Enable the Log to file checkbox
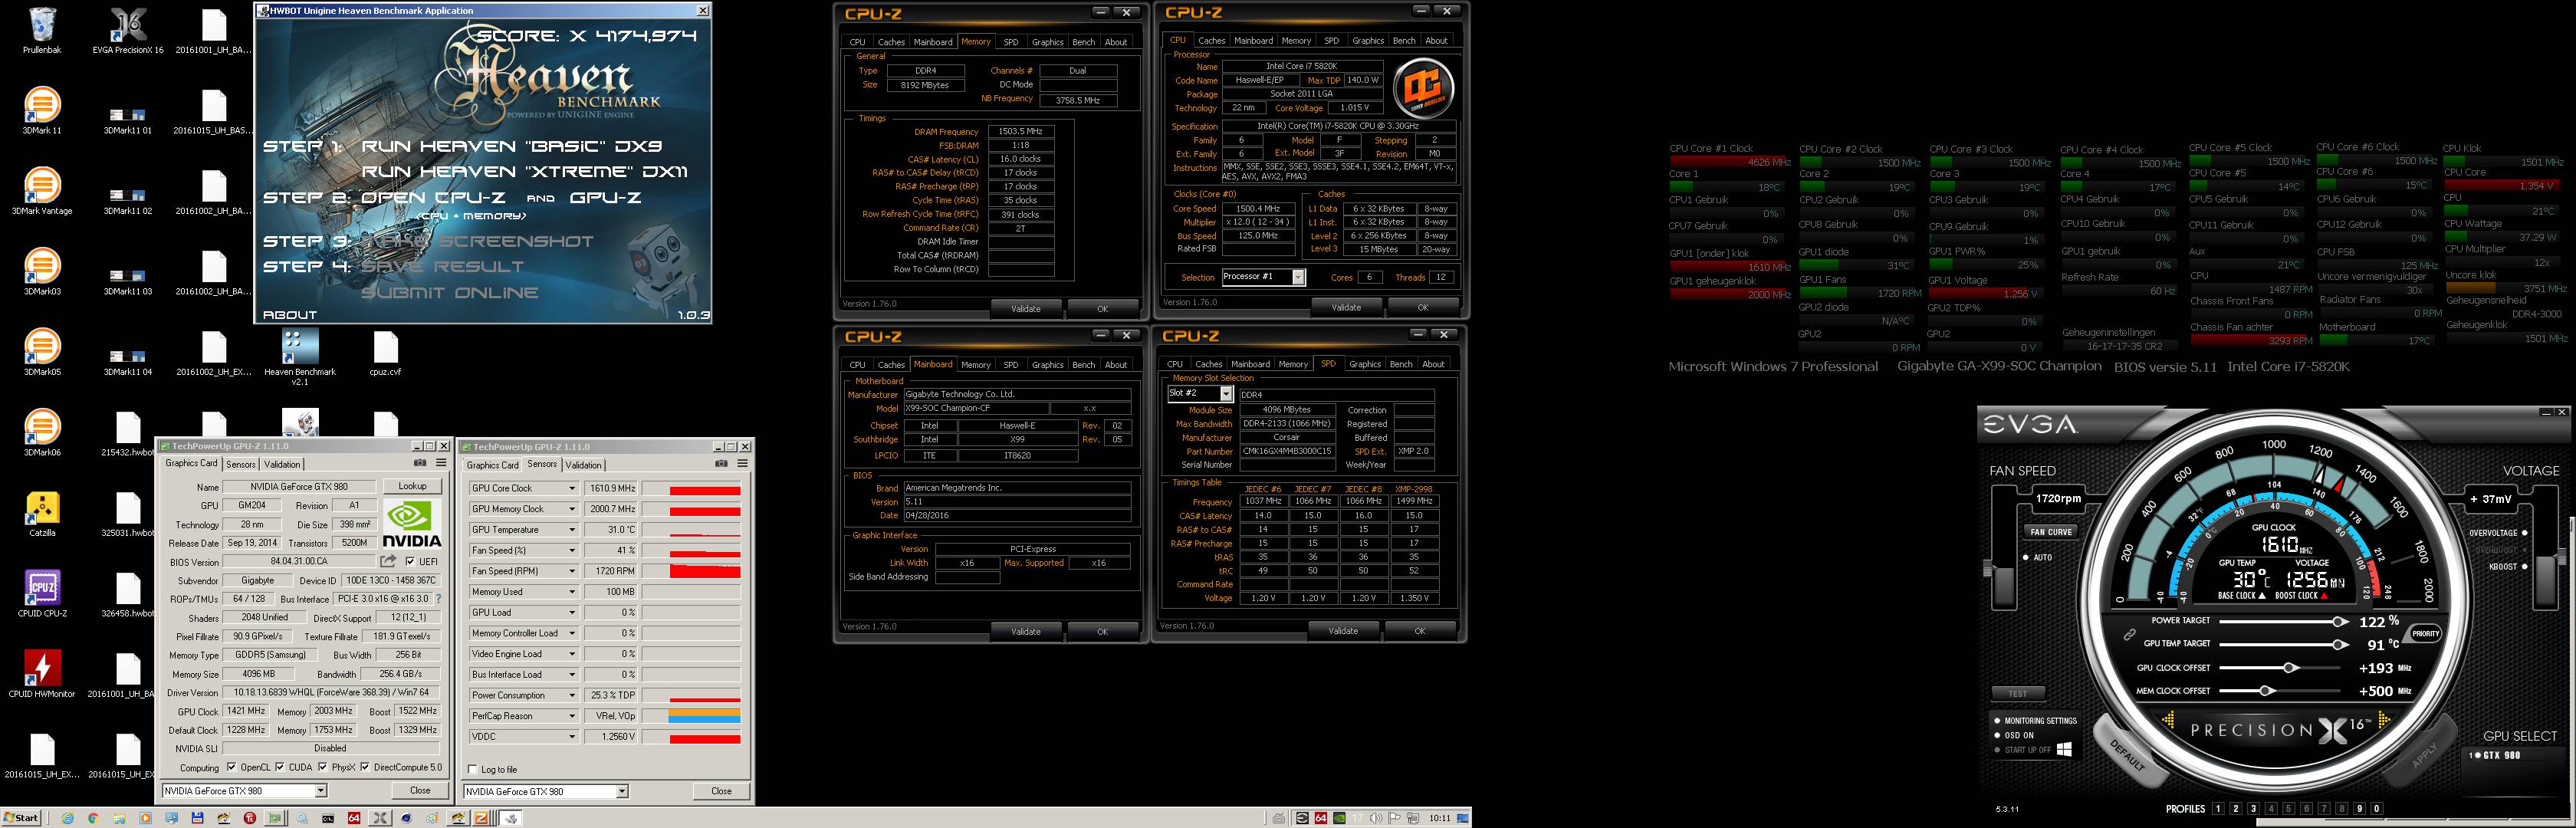 pos(472,769)
